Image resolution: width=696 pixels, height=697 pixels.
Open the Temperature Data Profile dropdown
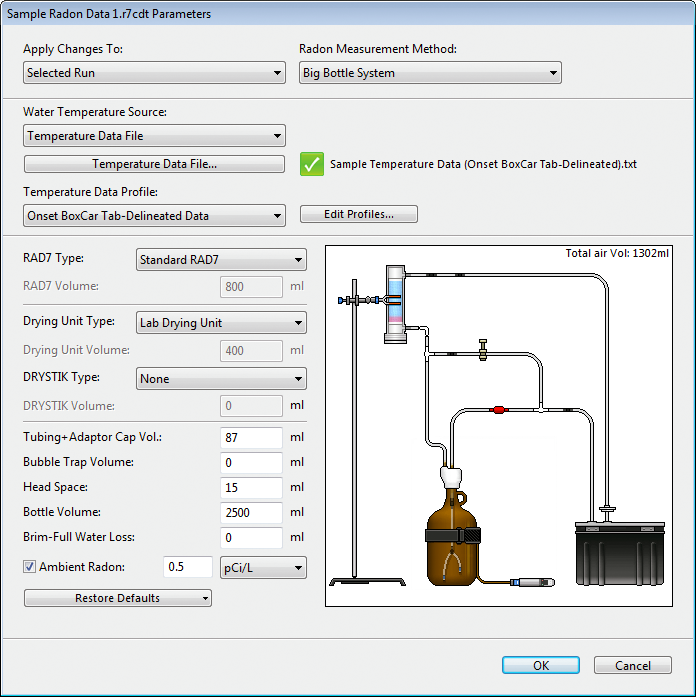[154, 216]
